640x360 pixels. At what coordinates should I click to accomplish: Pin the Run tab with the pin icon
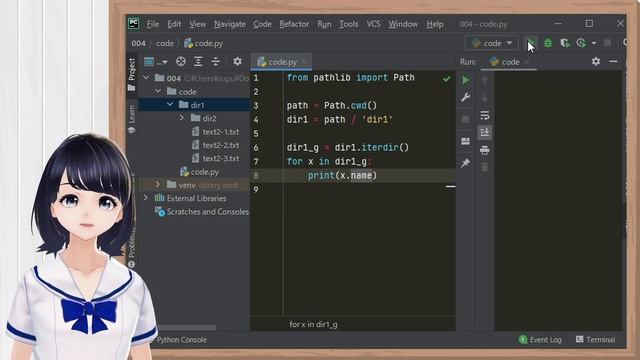point(465,163)
